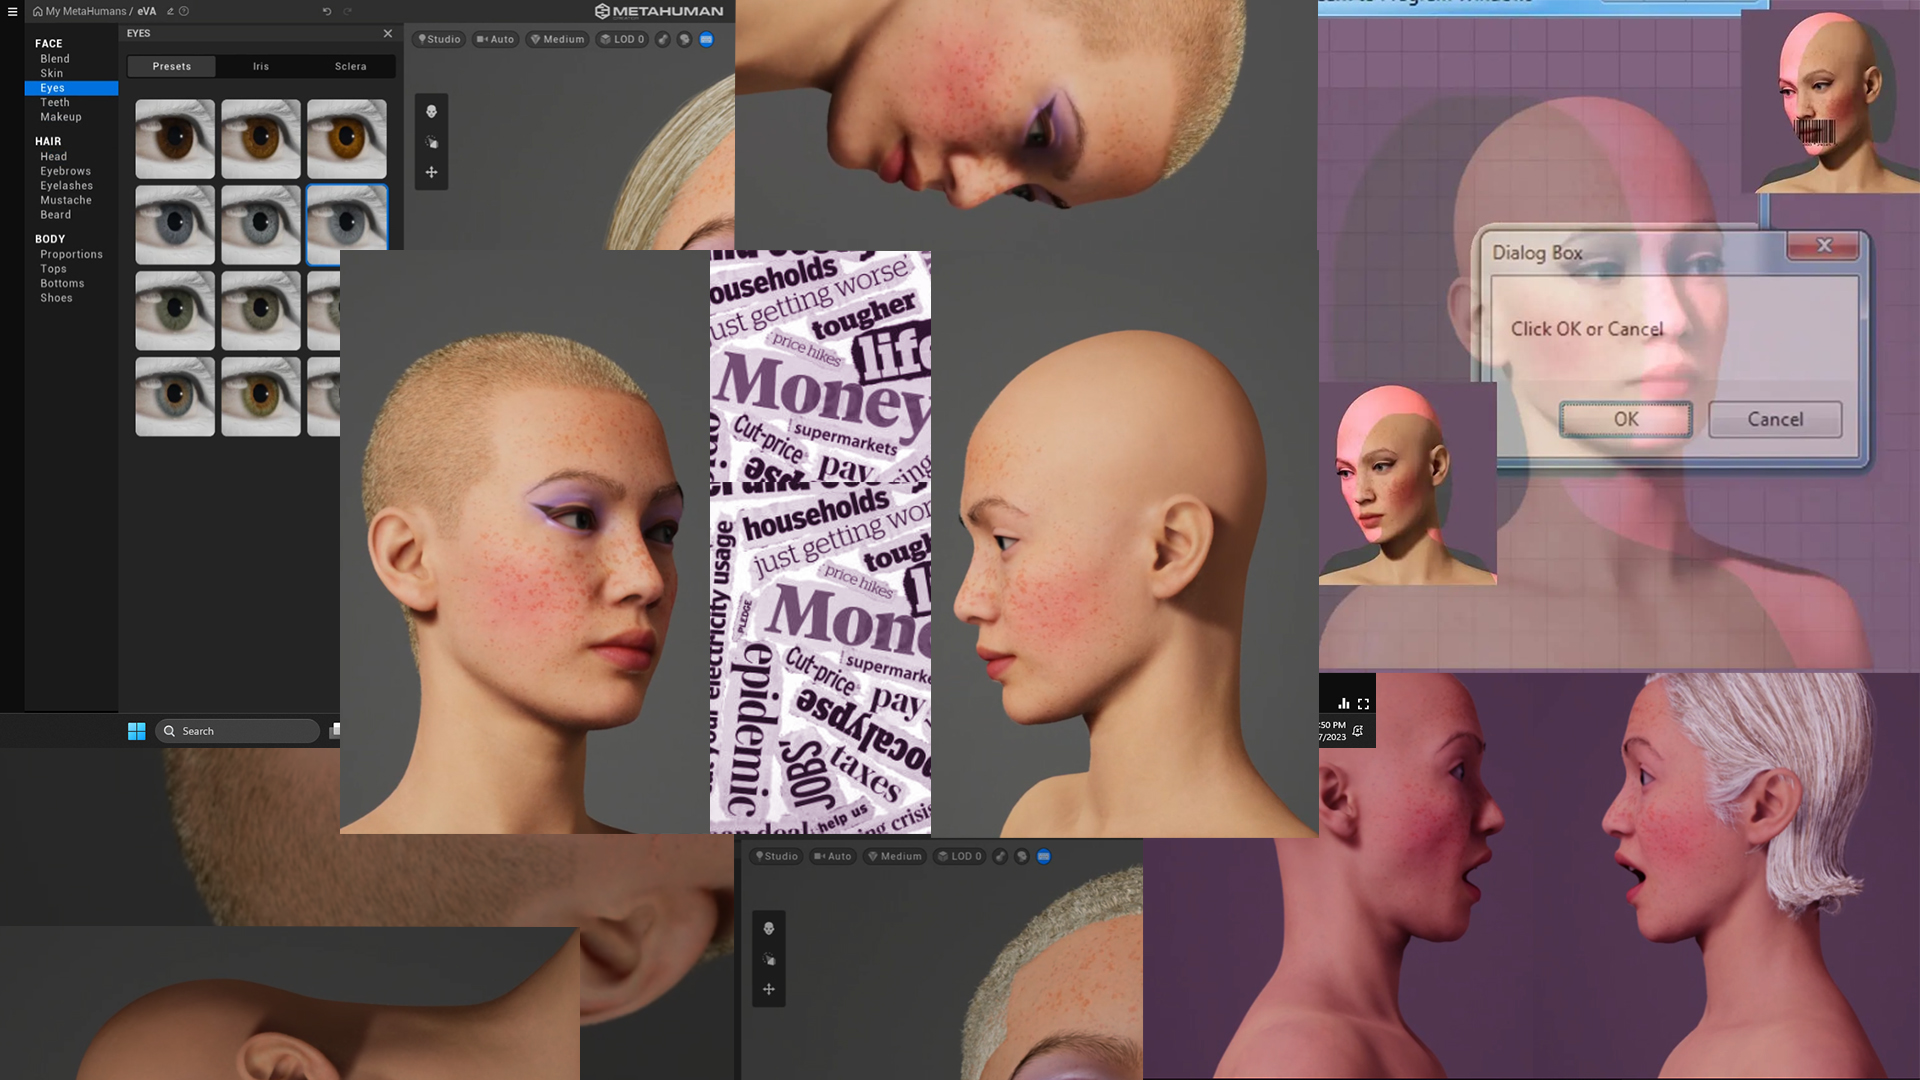This screenshot has height=1080, width=1920.
Task: Click the My MetaHumans home icon
Action: coord(38,12)
